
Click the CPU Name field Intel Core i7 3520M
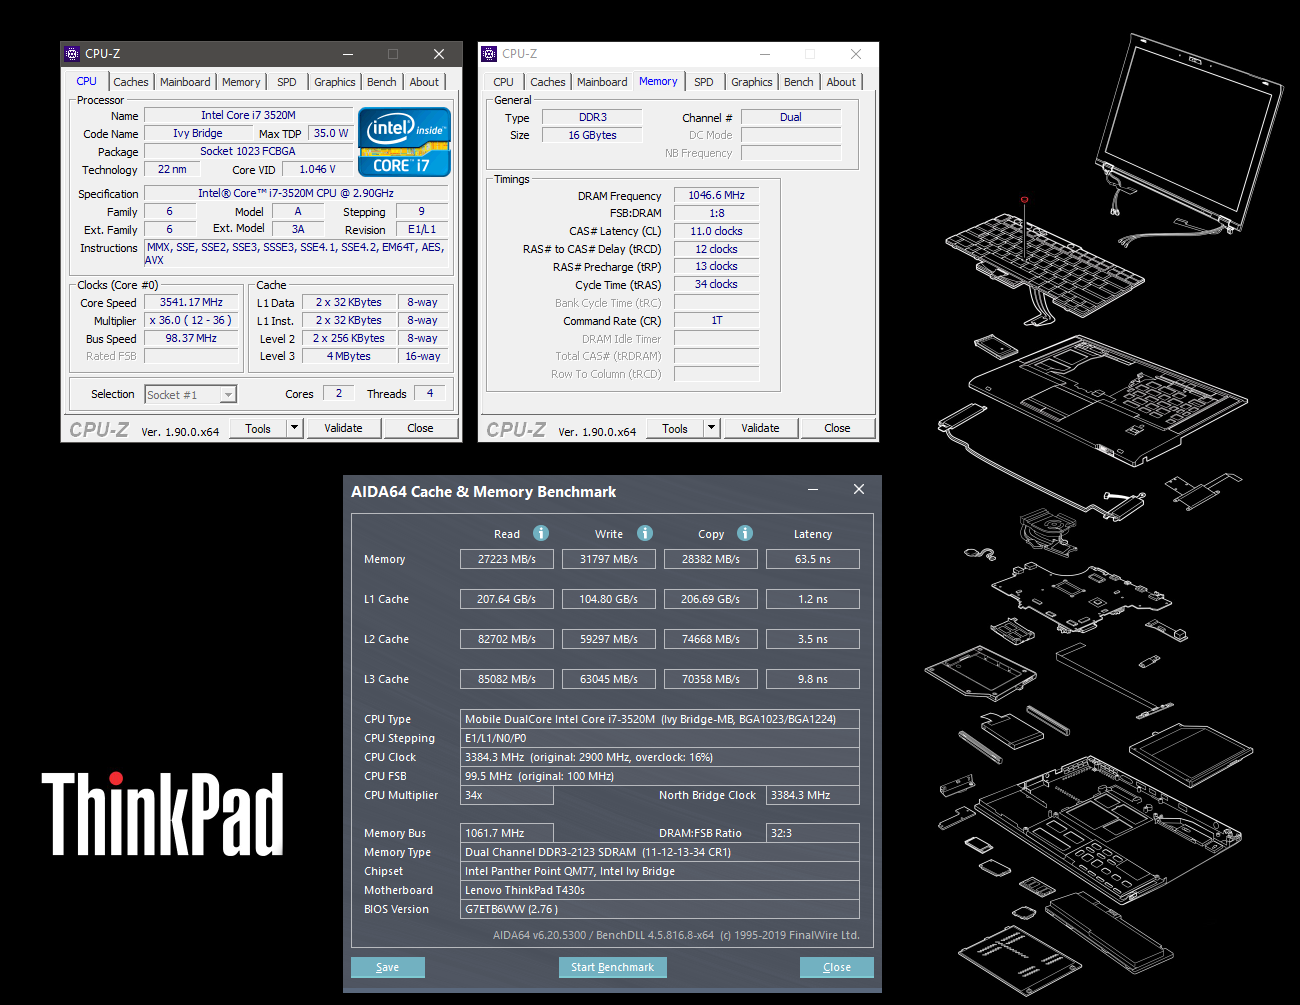click(248, 115)
